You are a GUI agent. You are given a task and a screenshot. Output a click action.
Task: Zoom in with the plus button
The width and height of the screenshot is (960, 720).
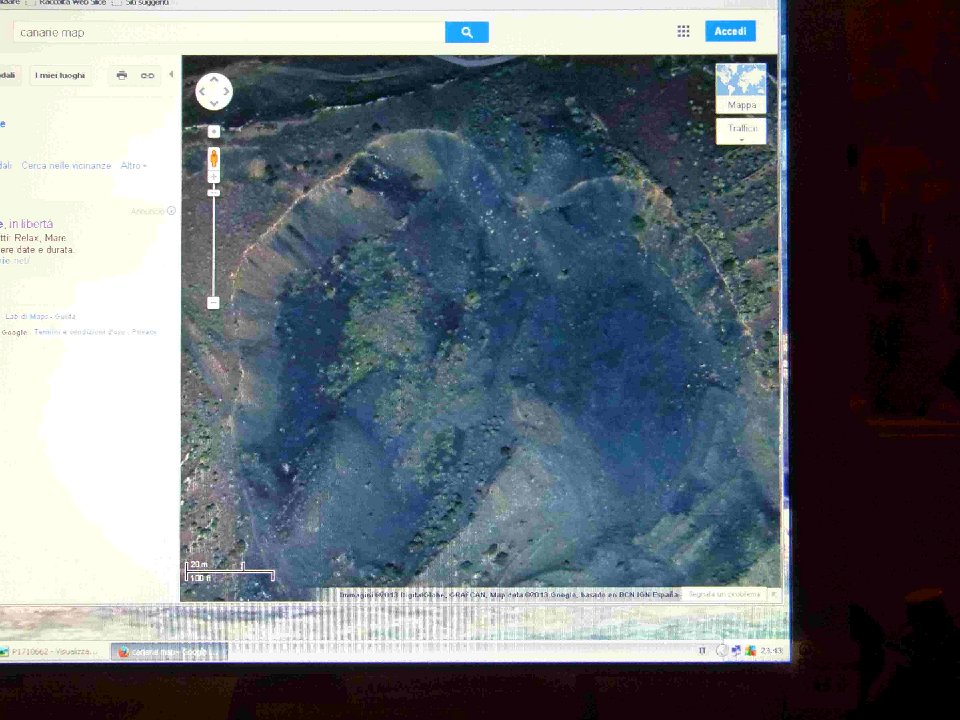(x=214, y=177)
